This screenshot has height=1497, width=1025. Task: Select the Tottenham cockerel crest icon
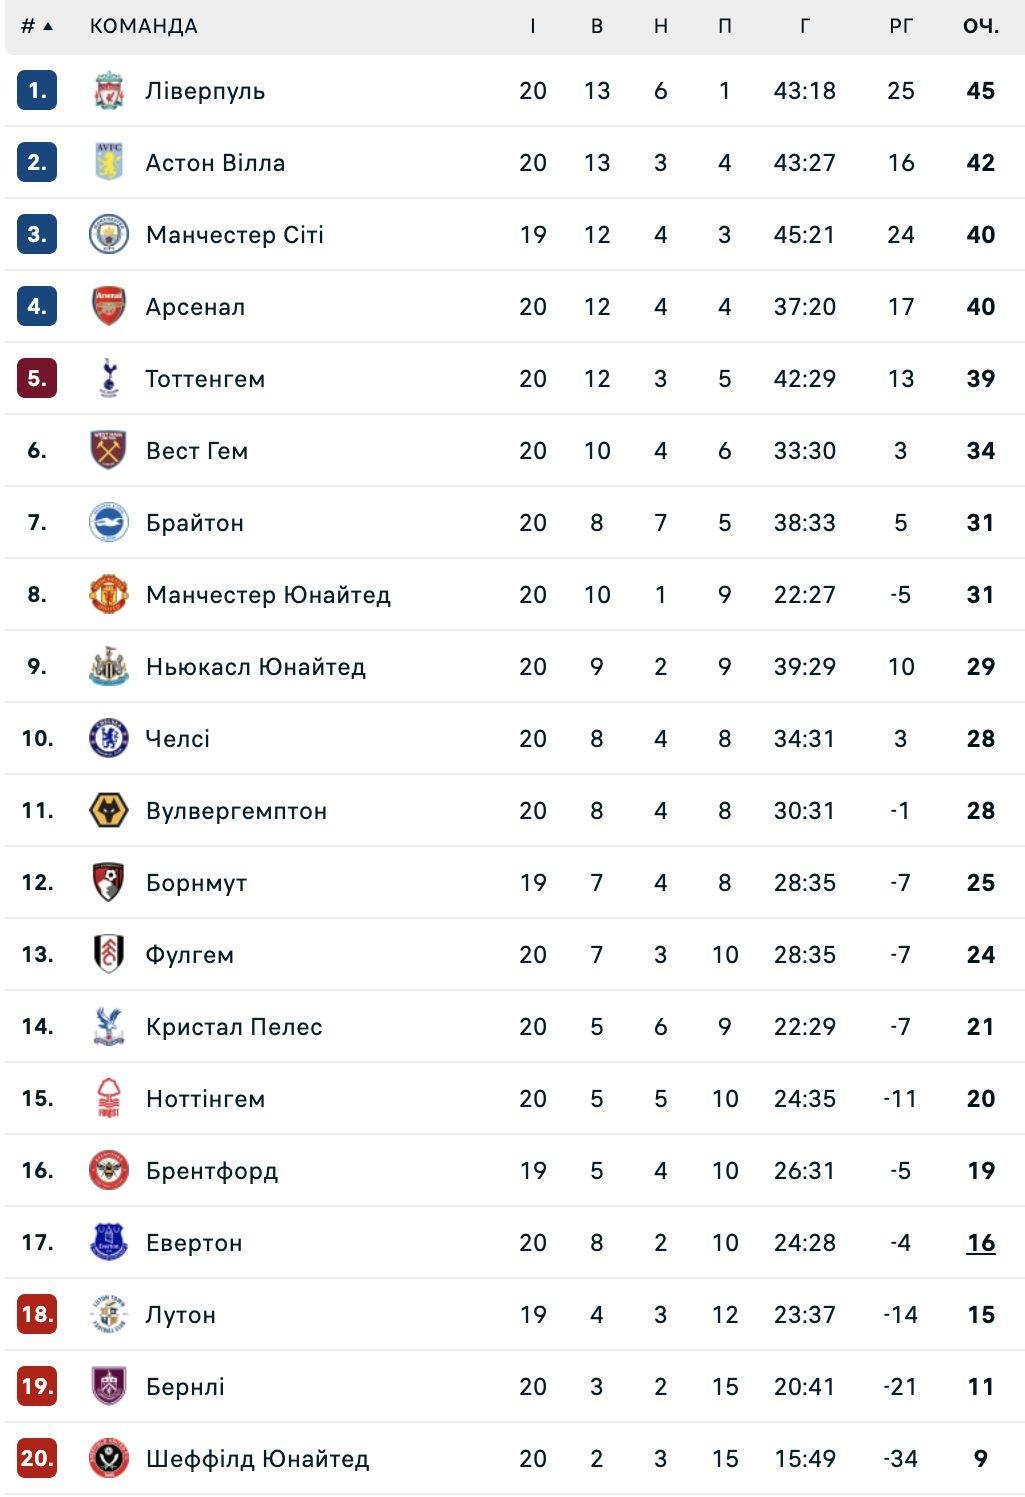(x=108, y=379)
